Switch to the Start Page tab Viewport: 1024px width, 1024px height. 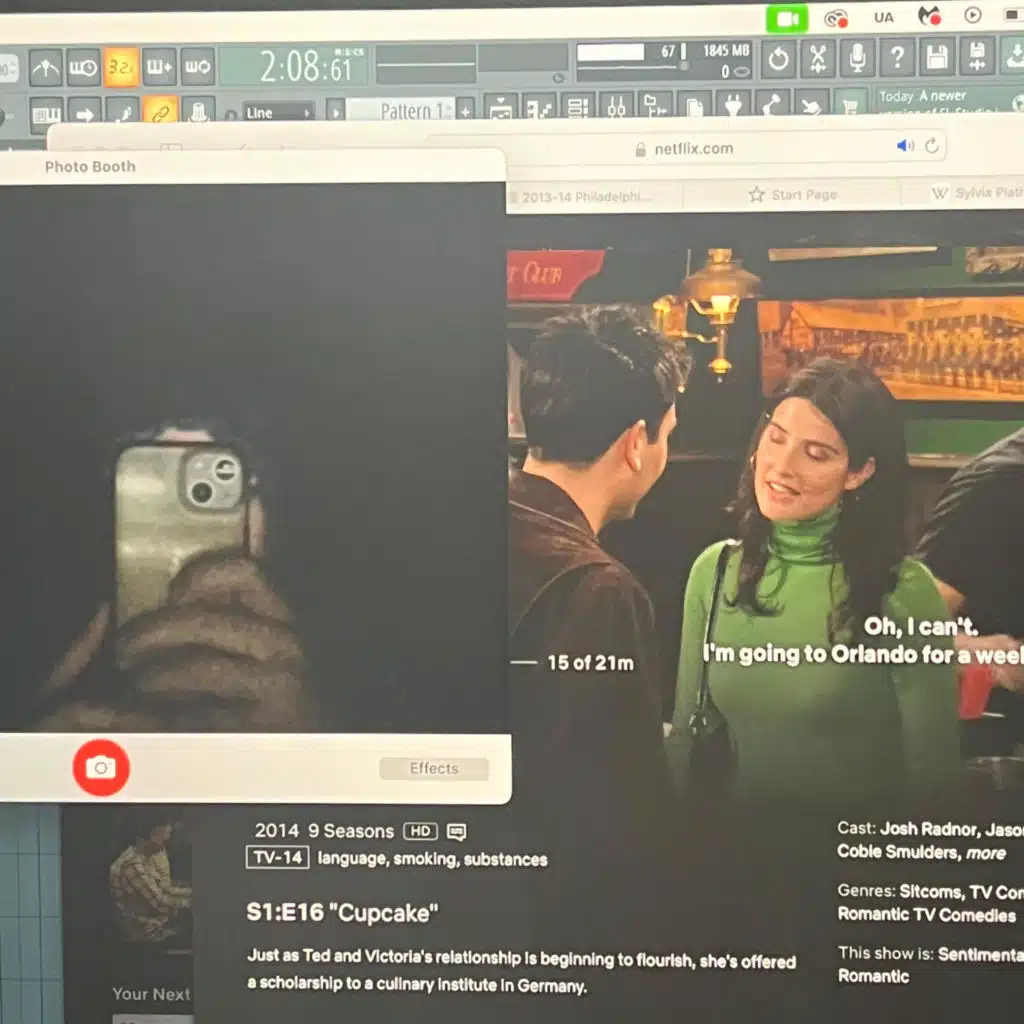[792, 195]
